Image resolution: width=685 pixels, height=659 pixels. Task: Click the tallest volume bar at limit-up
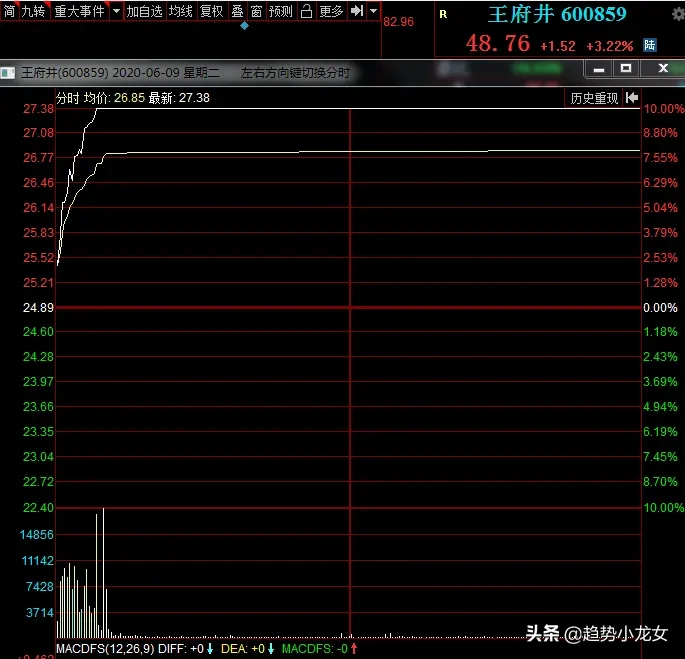104,572
